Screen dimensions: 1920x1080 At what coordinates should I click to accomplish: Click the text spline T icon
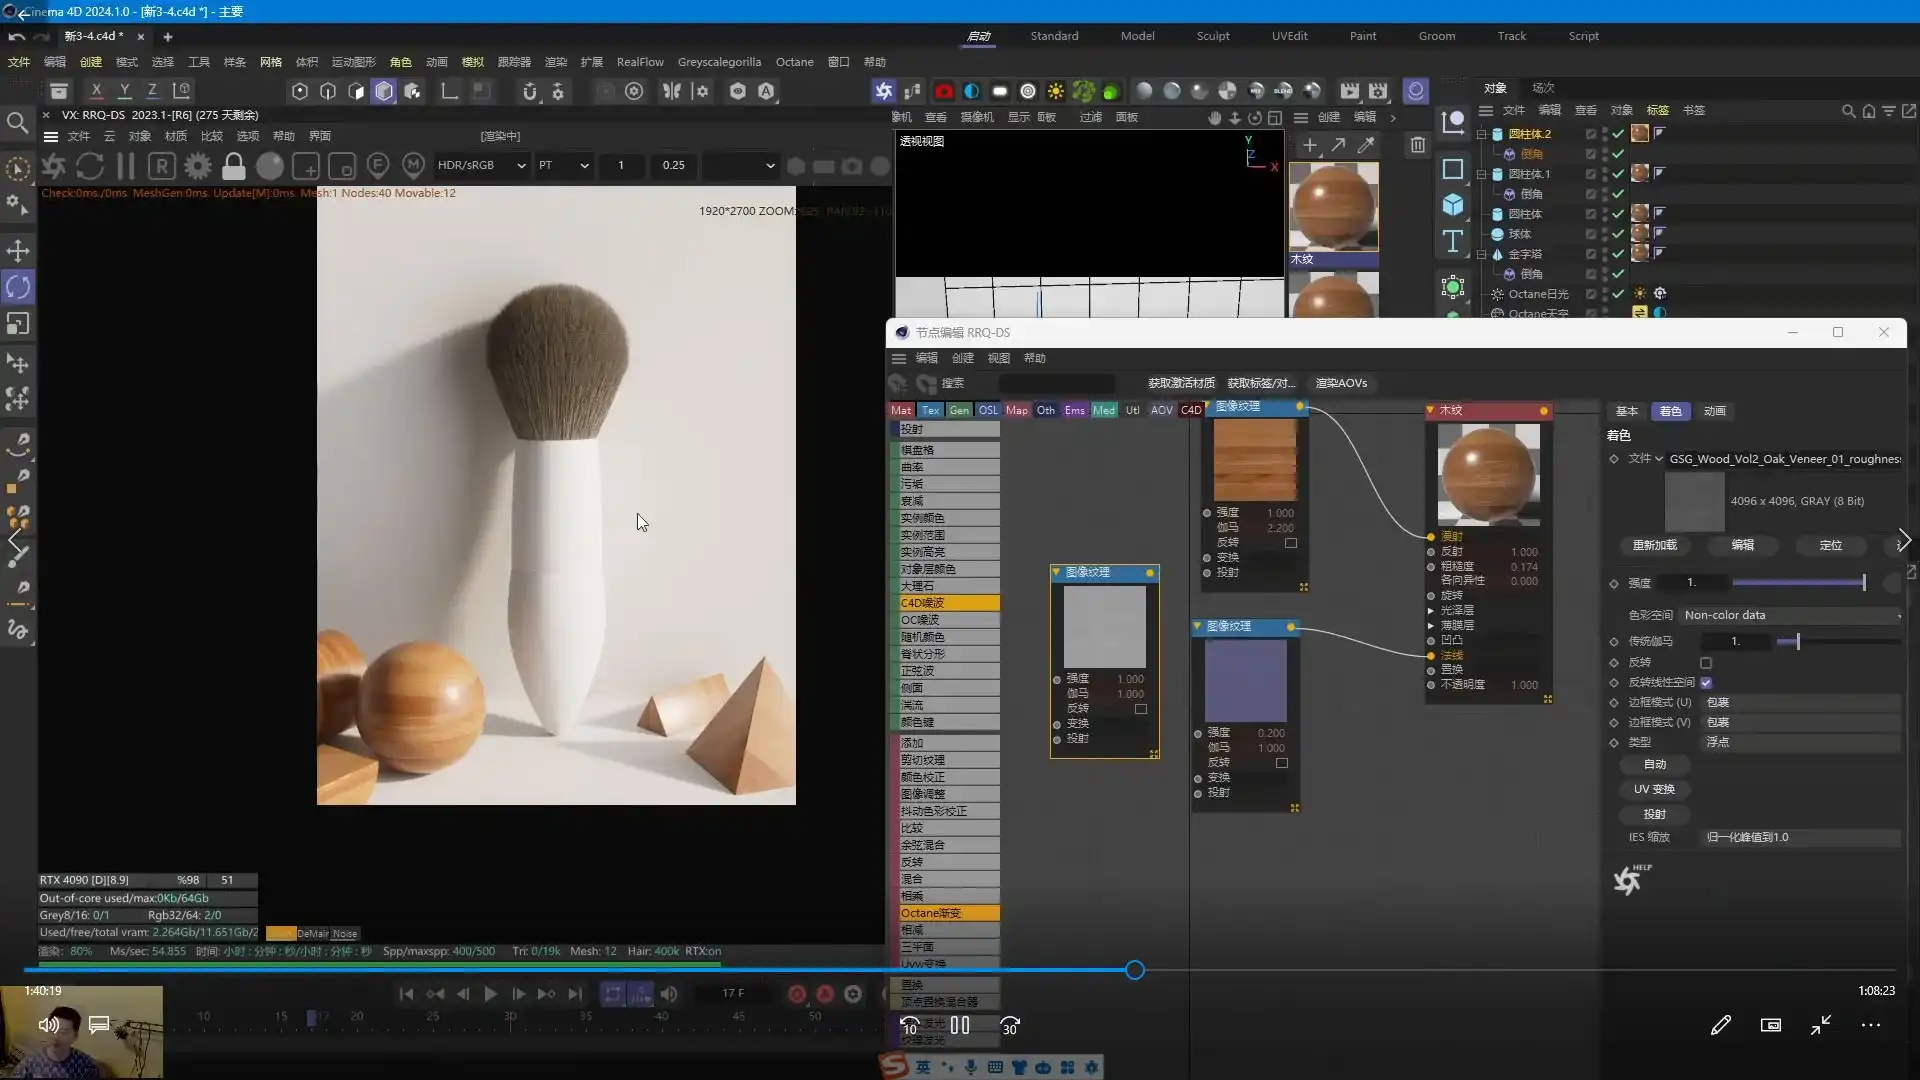[x=1453, y=241]
